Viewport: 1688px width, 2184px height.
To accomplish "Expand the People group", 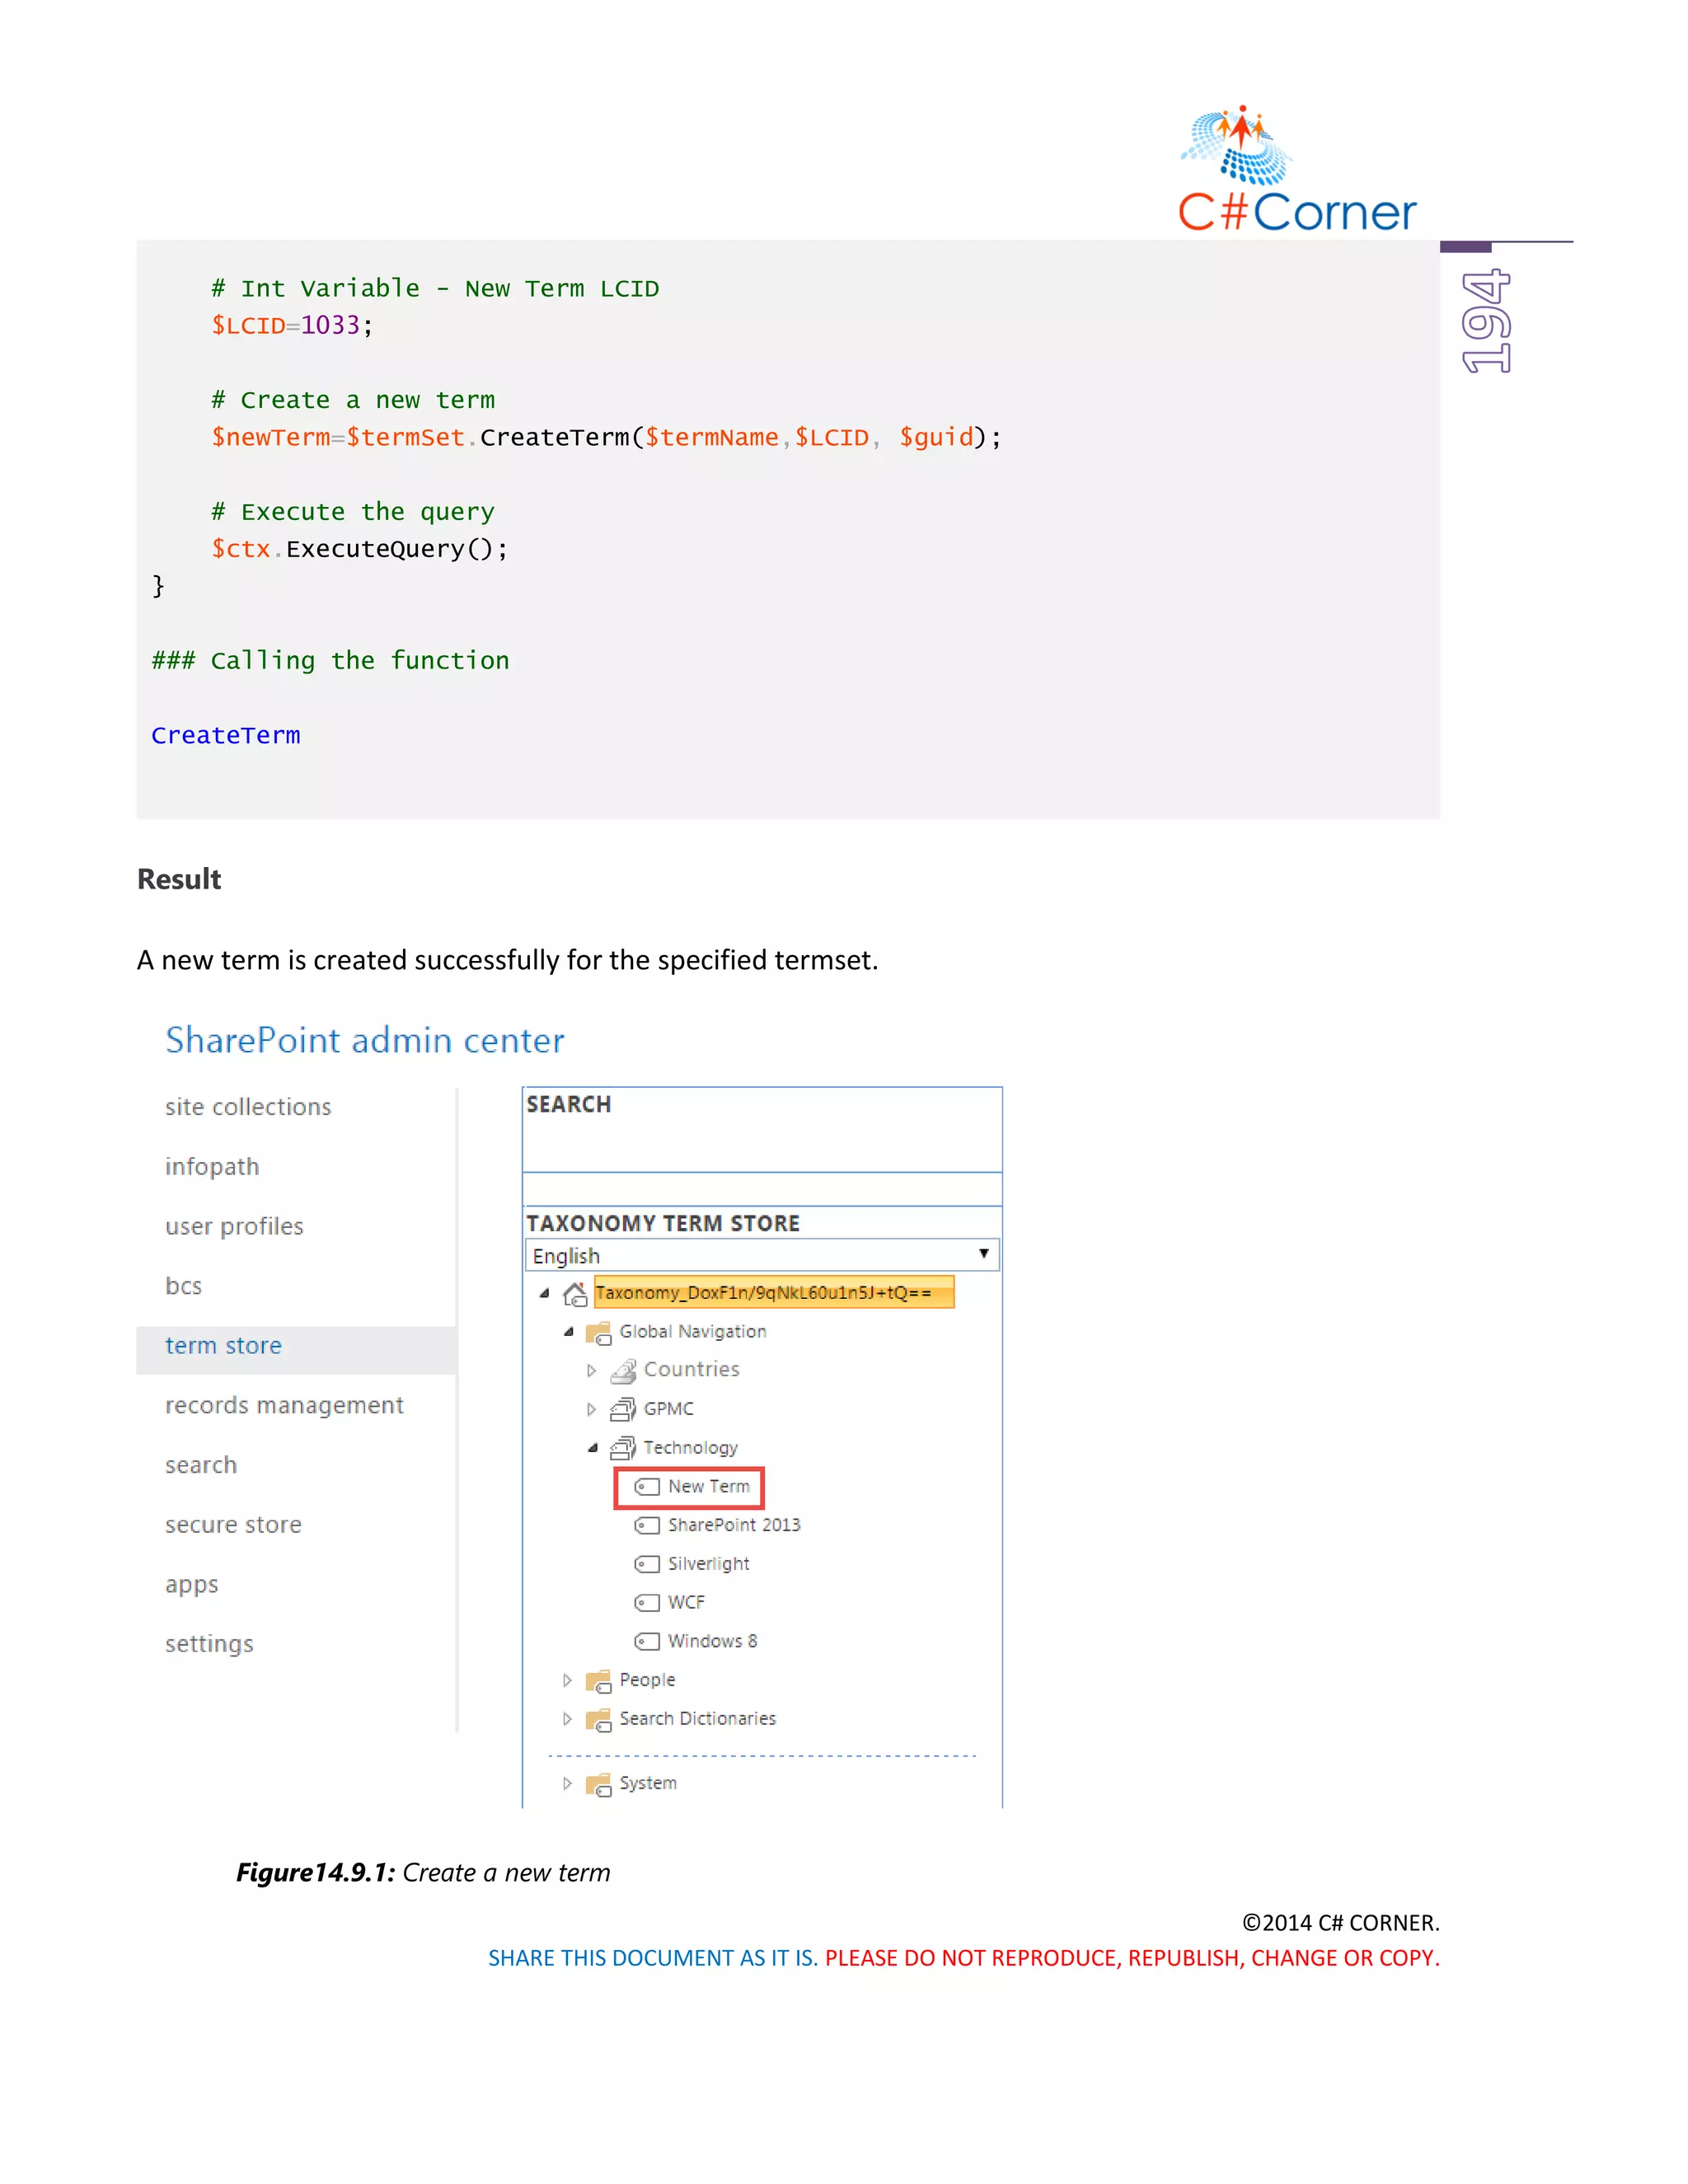I will click(x=567, y=1681).
